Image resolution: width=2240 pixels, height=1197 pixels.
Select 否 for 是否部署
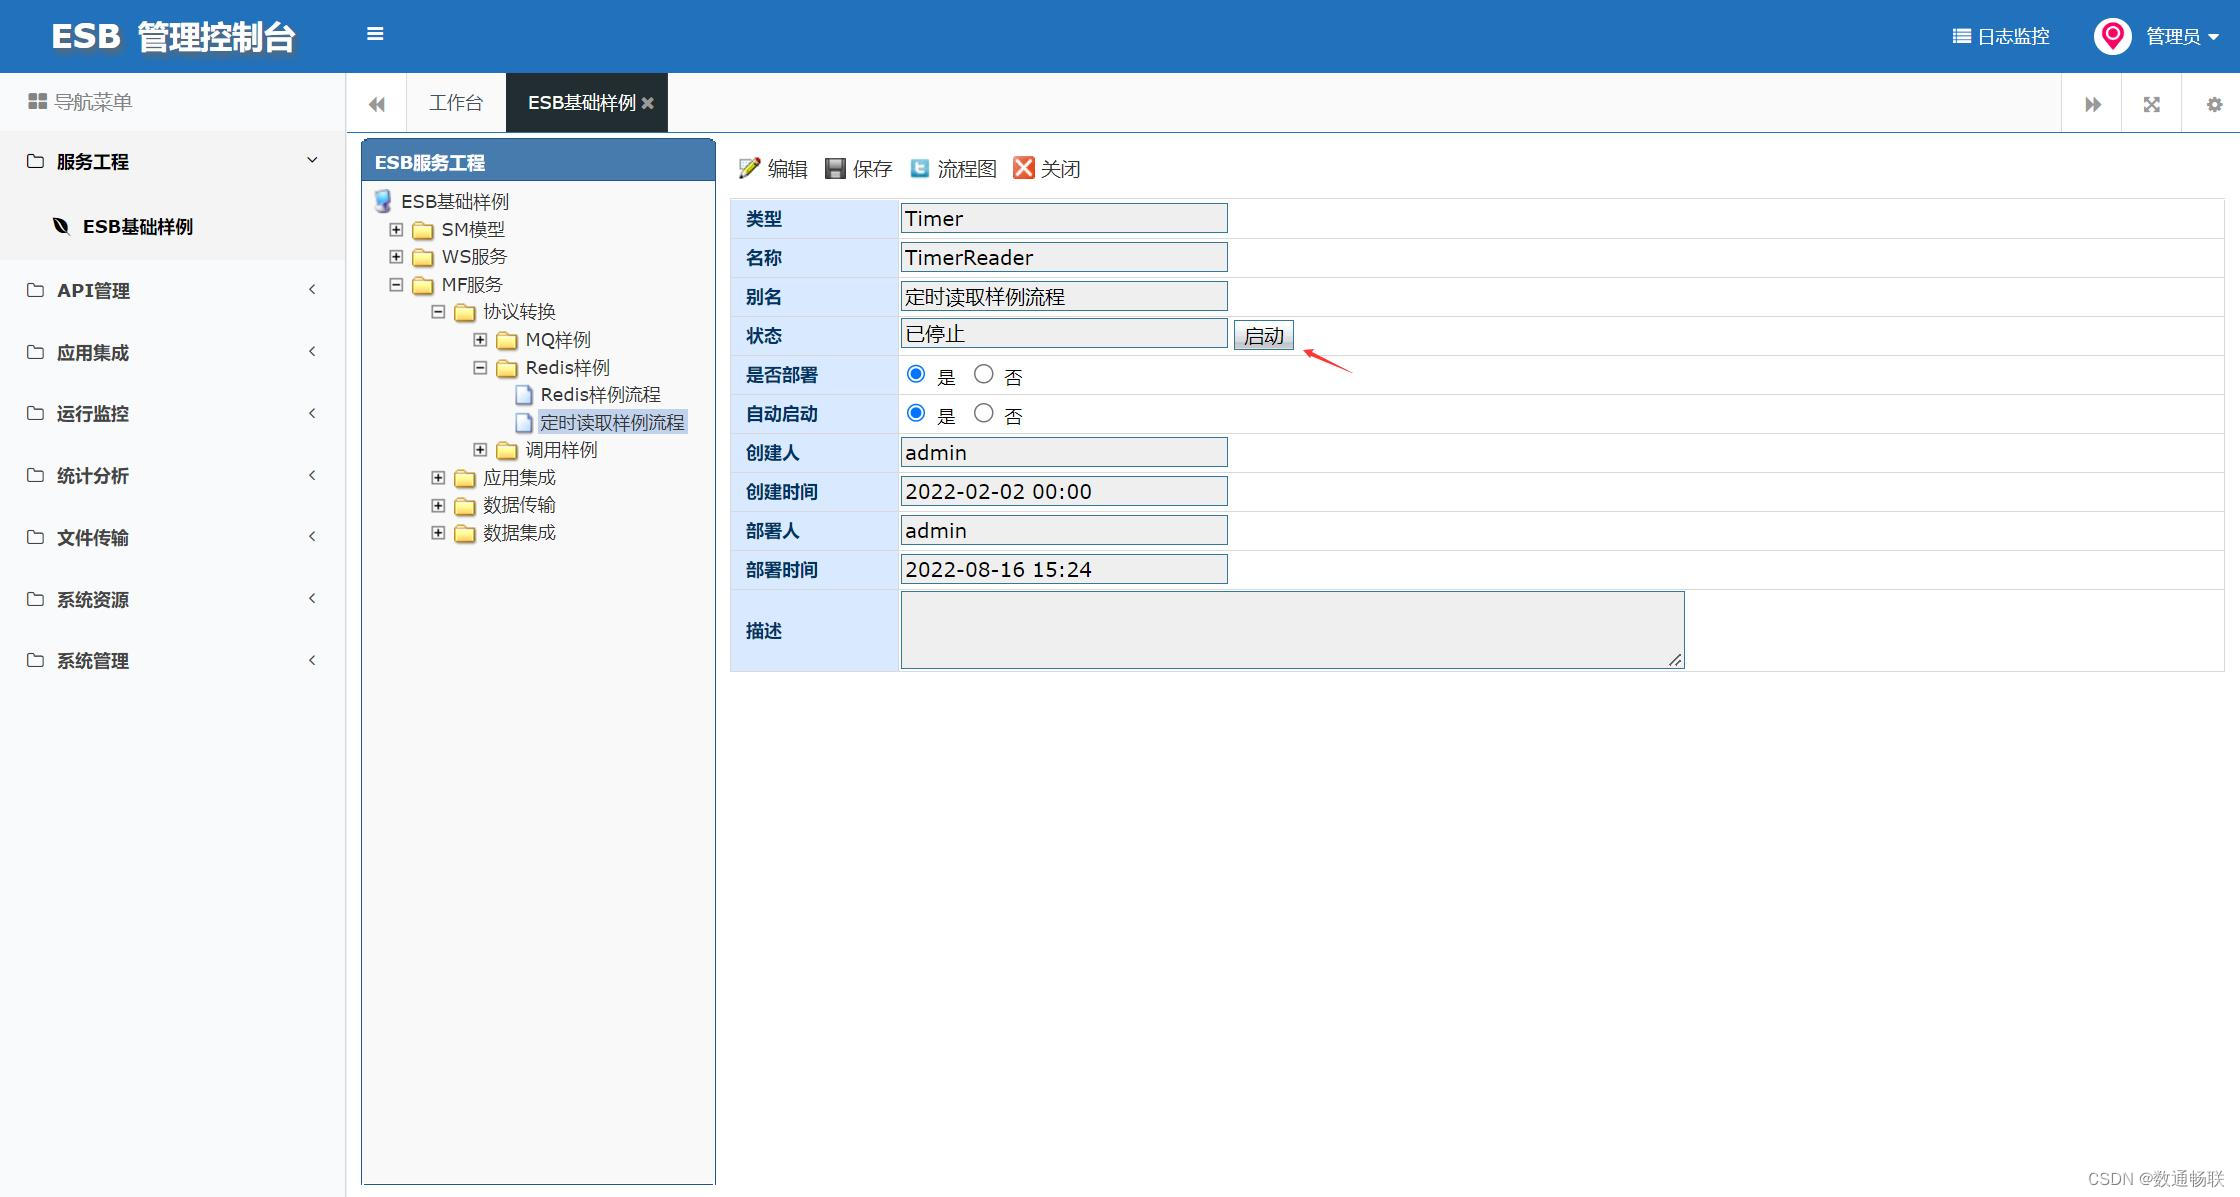(984, 374)
